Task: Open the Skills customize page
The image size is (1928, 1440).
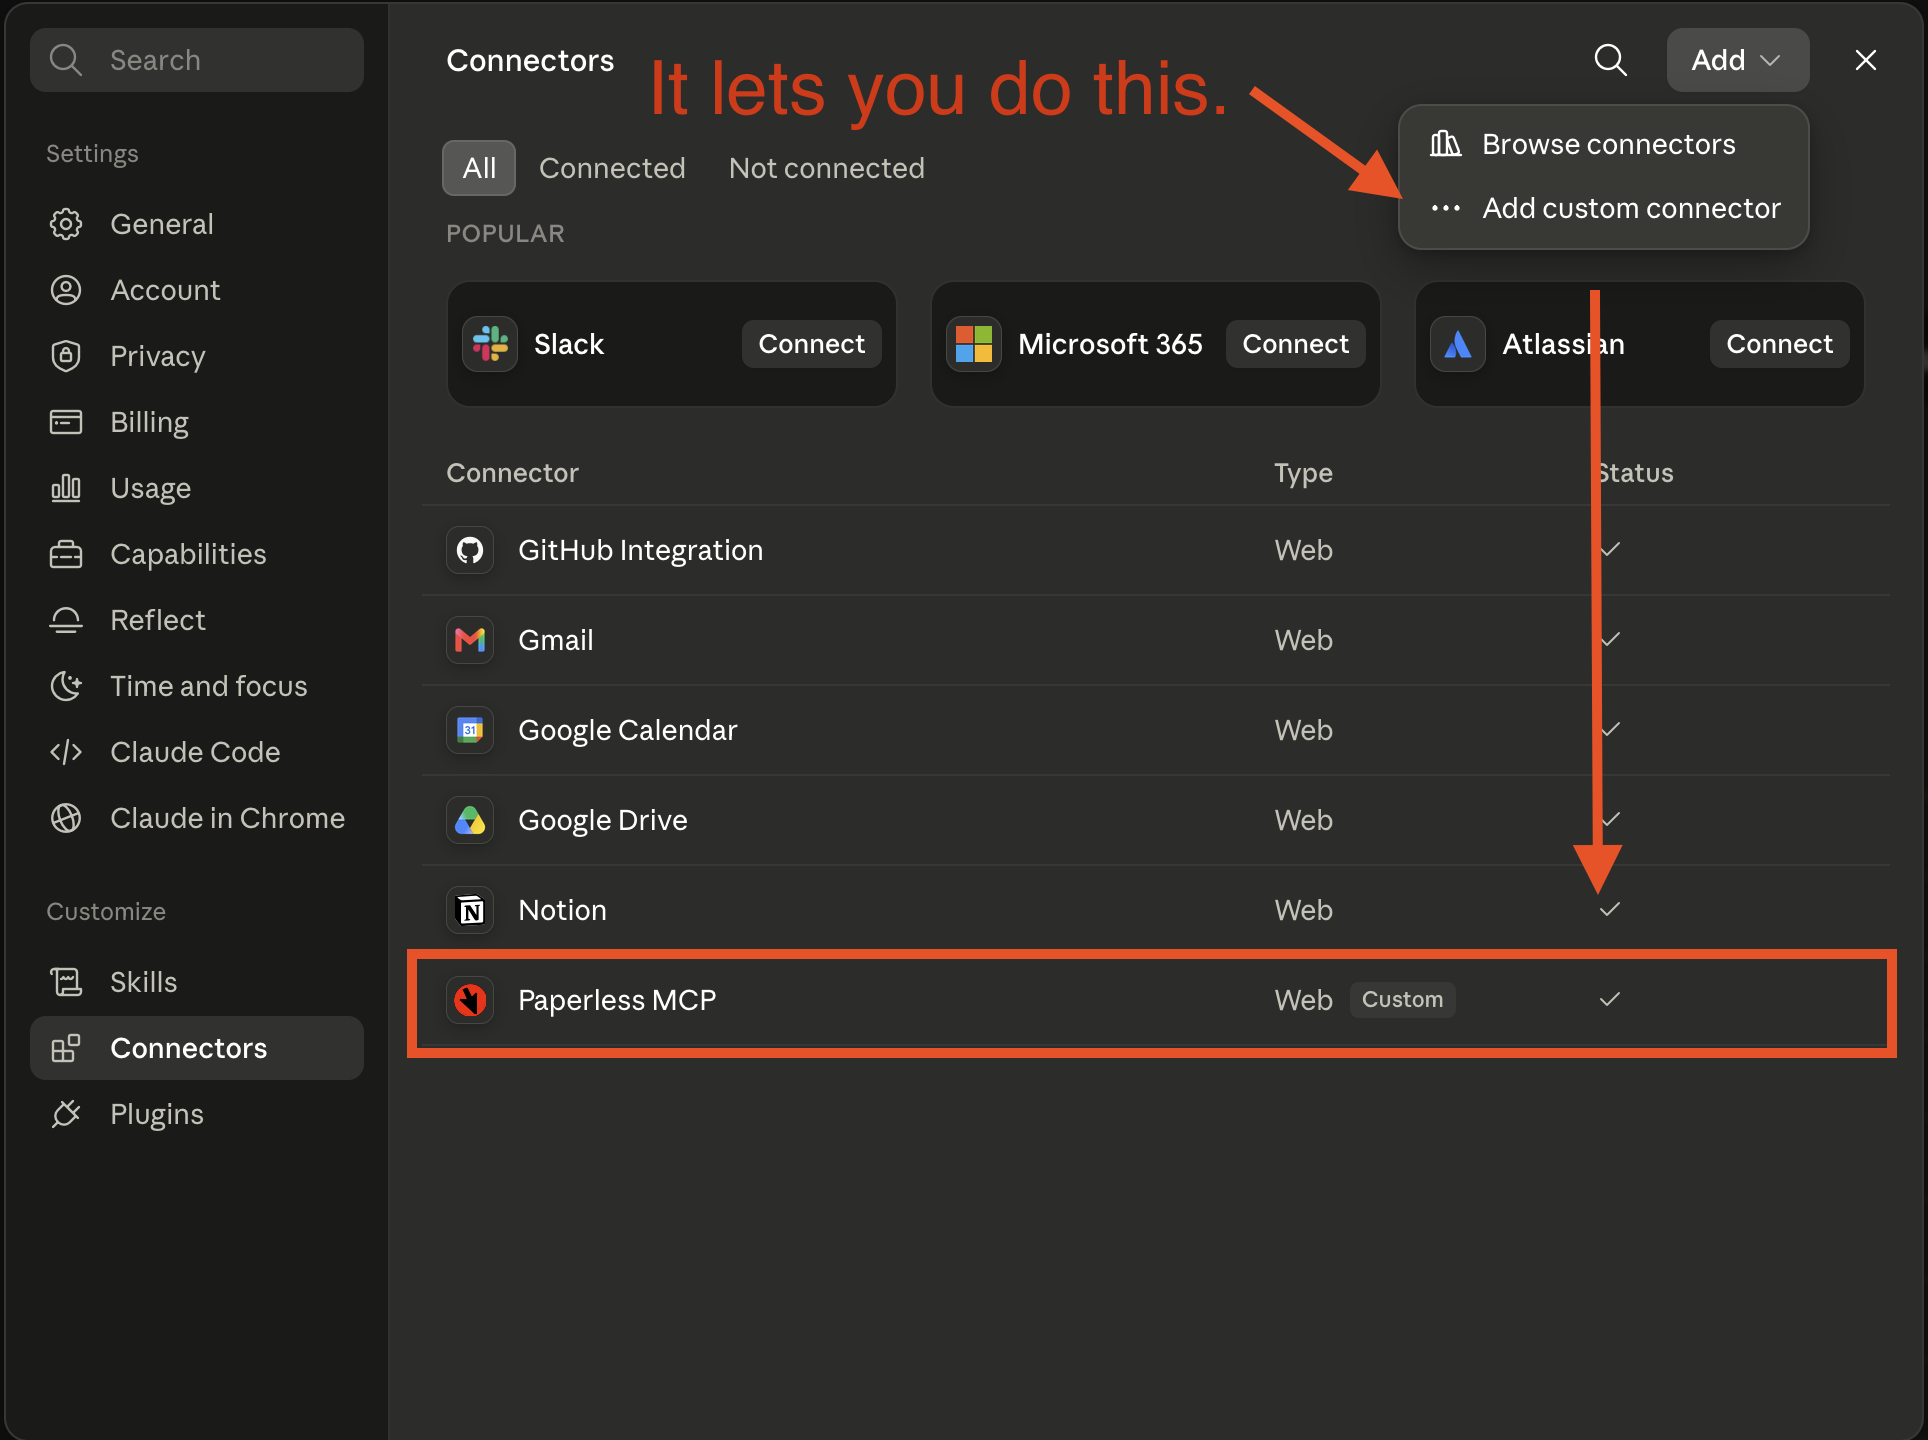Action: (197, 982)
